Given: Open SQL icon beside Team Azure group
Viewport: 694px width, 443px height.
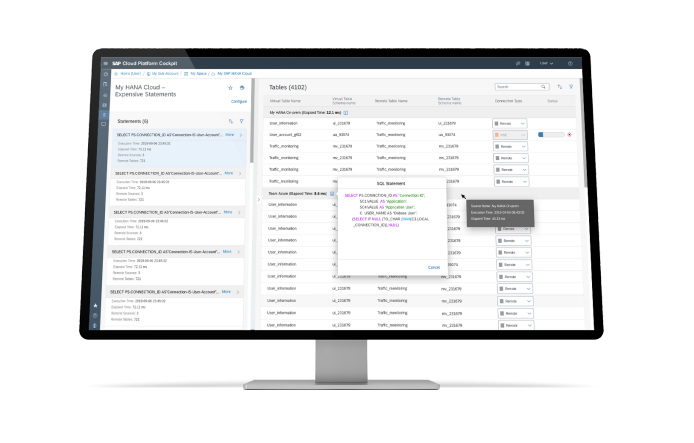Looking at the screenshot, I should coord(332,193).
